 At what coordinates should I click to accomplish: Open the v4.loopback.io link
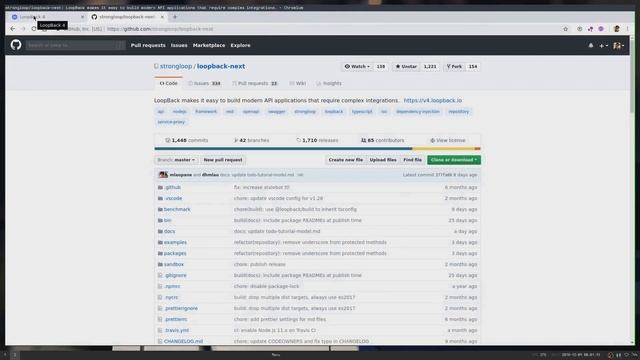coord(433,100)
